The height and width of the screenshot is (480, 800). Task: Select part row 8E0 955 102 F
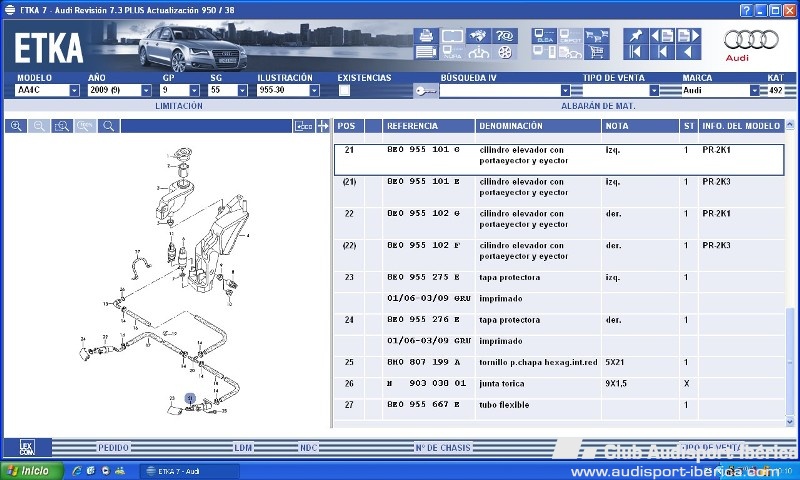[559, 255]
